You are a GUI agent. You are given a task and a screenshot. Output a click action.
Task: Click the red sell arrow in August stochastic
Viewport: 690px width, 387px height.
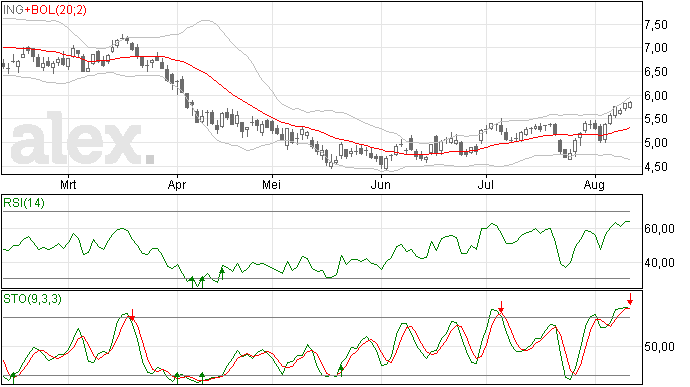[630, 299]
